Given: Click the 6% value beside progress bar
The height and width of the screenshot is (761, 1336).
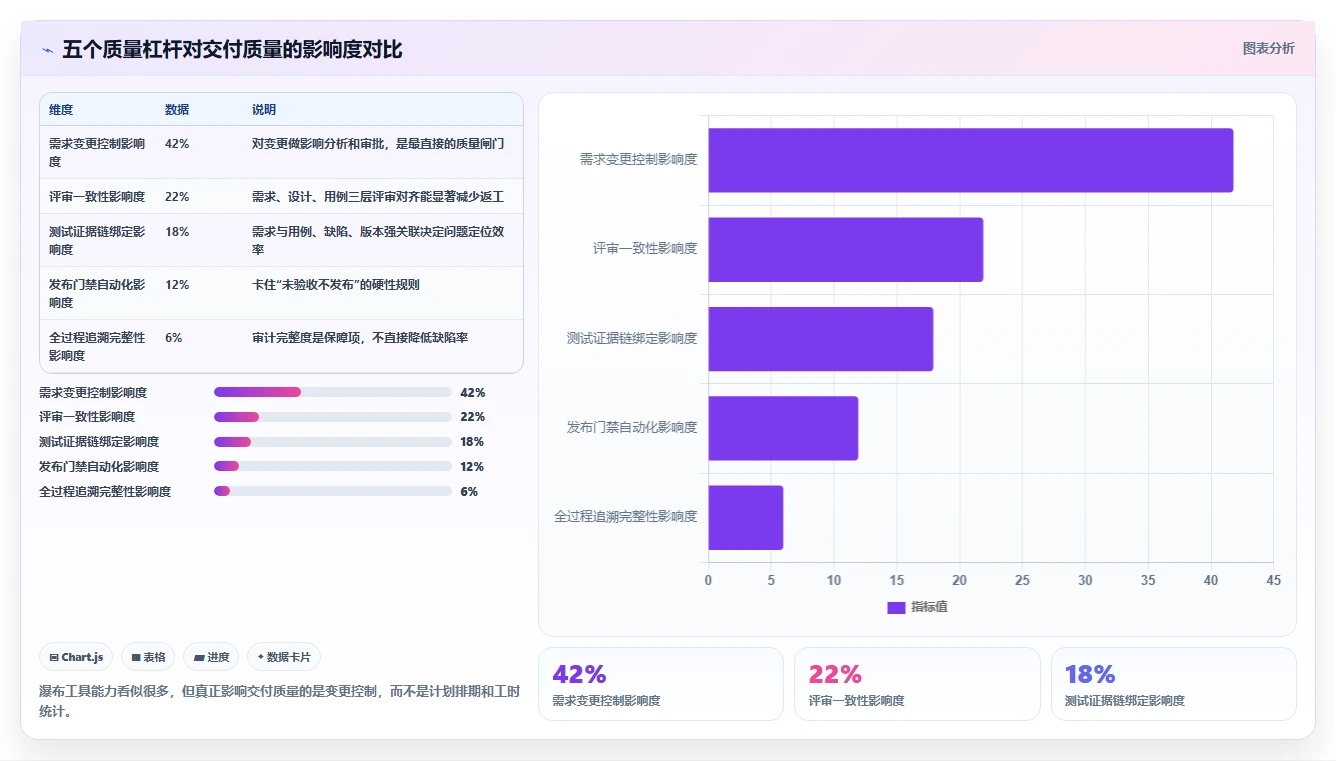Looking at the screenshot, I should pyautogui.click(x=469, y=491).
